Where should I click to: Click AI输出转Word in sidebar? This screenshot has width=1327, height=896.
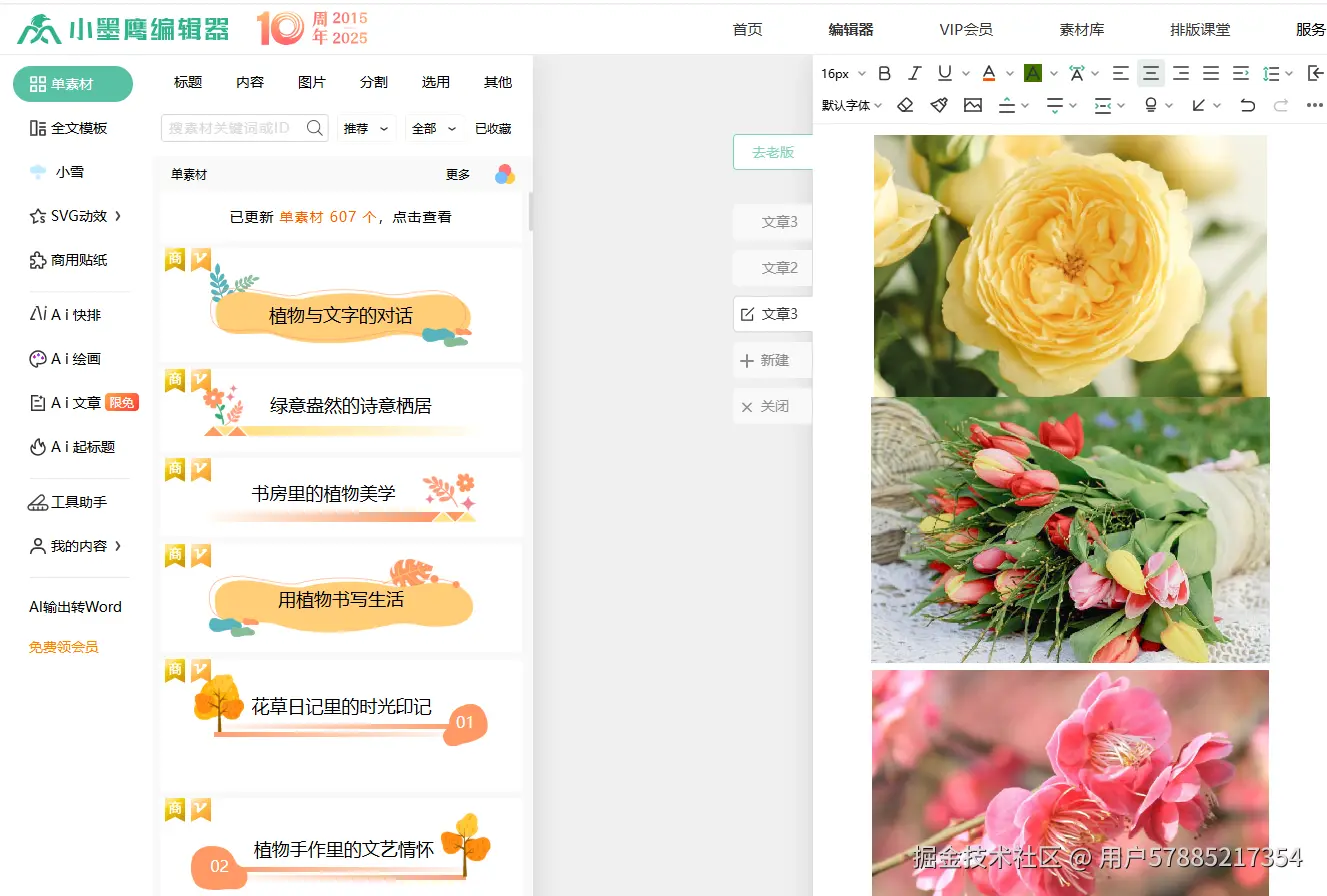tap(75, 607)
